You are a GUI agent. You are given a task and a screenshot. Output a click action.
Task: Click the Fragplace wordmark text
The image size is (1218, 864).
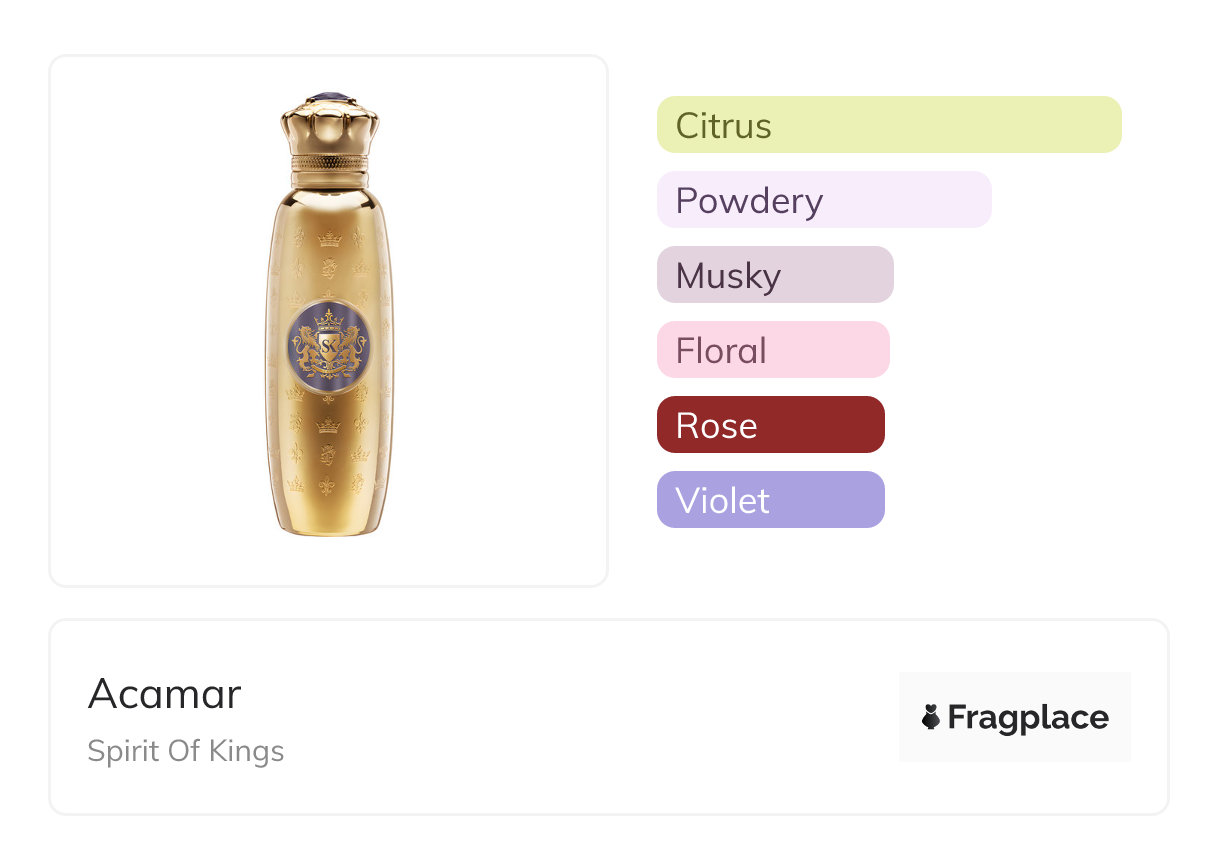(x=1028, y=717)
